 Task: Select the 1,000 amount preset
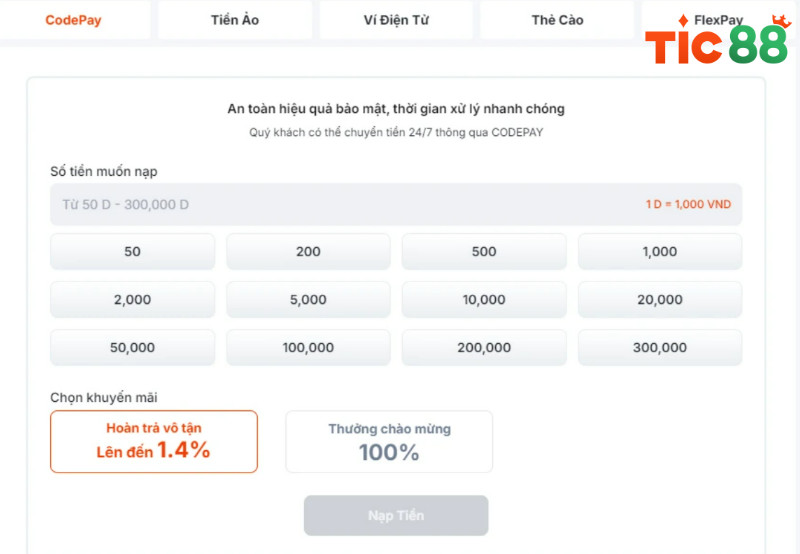click(x=660, y=252)
